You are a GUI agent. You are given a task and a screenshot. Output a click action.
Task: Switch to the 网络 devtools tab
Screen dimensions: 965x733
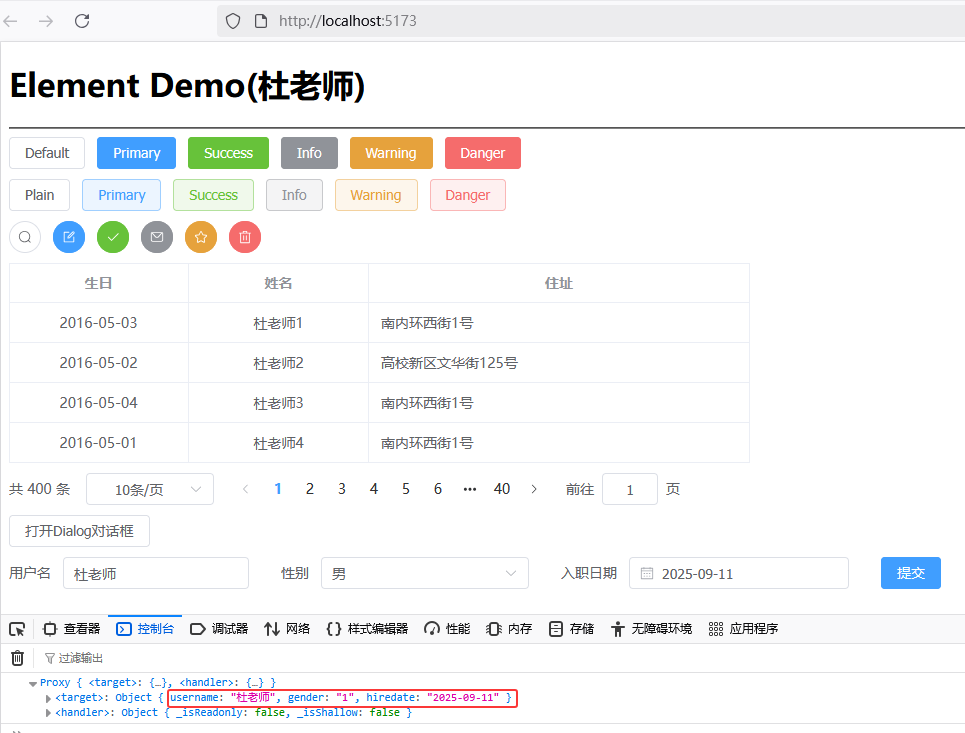click(x=287, y=629)
